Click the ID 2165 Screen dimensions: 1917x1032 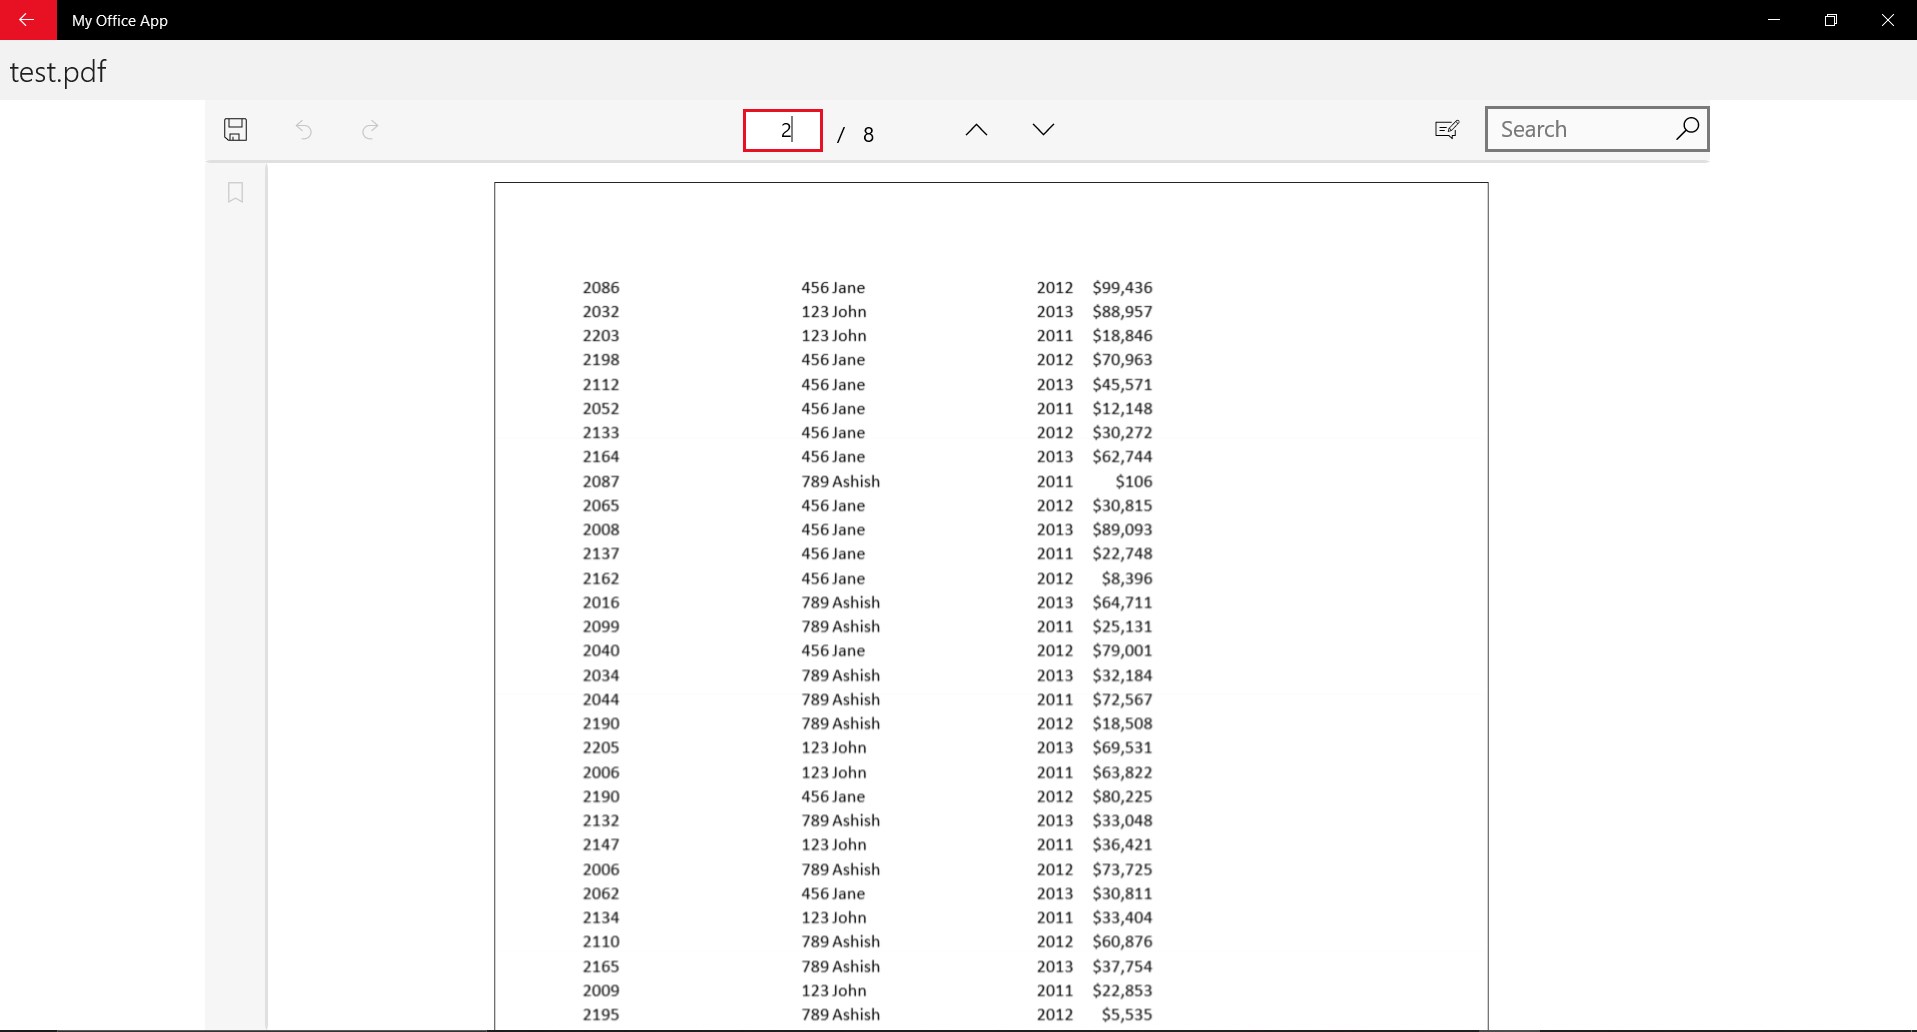click(x=601, y=966)
